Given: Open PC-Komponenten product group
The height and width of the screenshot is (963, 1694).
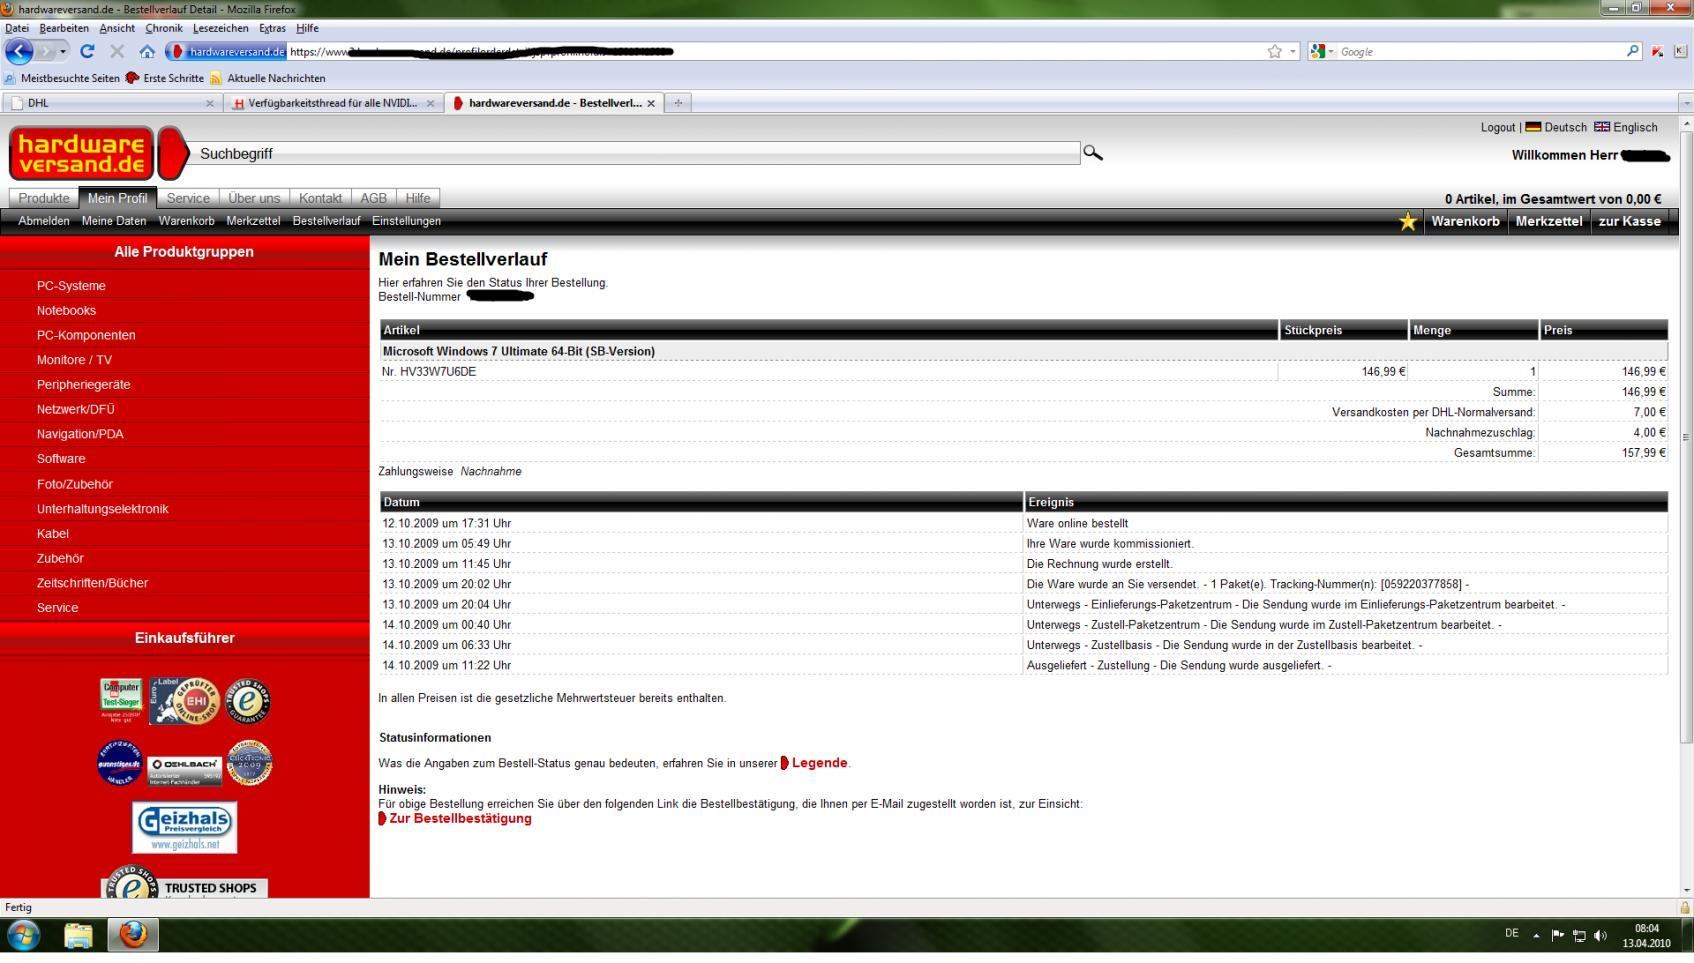Looking at the screenshot, I should click(86, 335).
